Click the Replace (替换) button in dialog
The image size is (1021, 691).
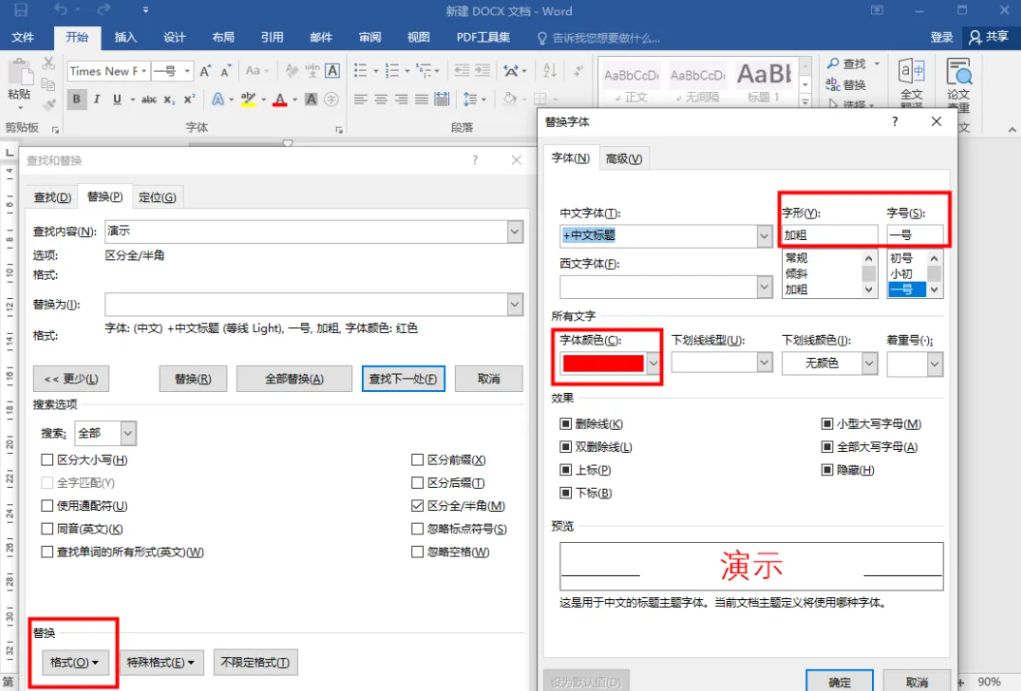[x=193, y=378]
